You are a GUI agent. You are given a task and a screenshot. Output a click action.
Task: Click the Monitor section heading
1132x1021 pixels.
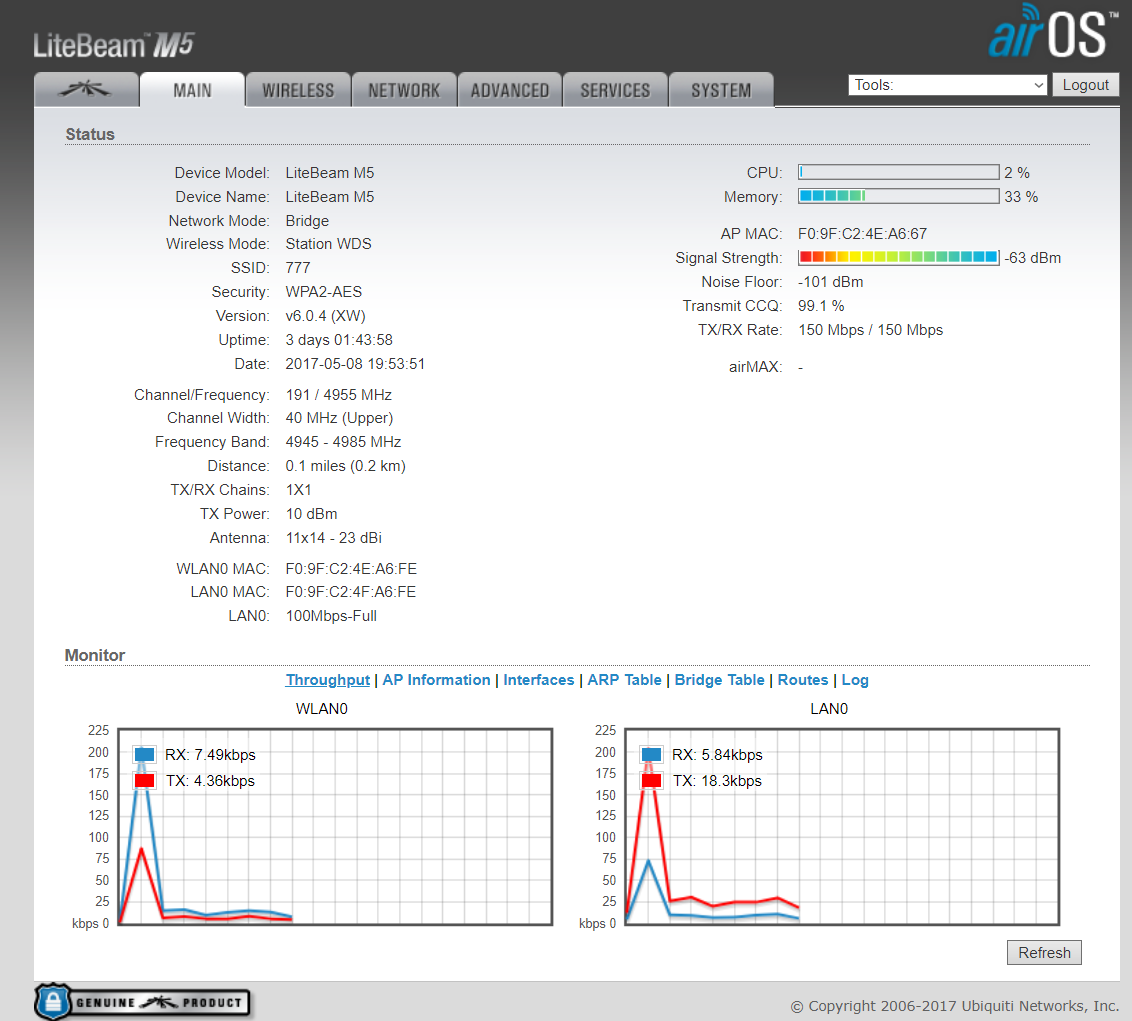point(95,655)
